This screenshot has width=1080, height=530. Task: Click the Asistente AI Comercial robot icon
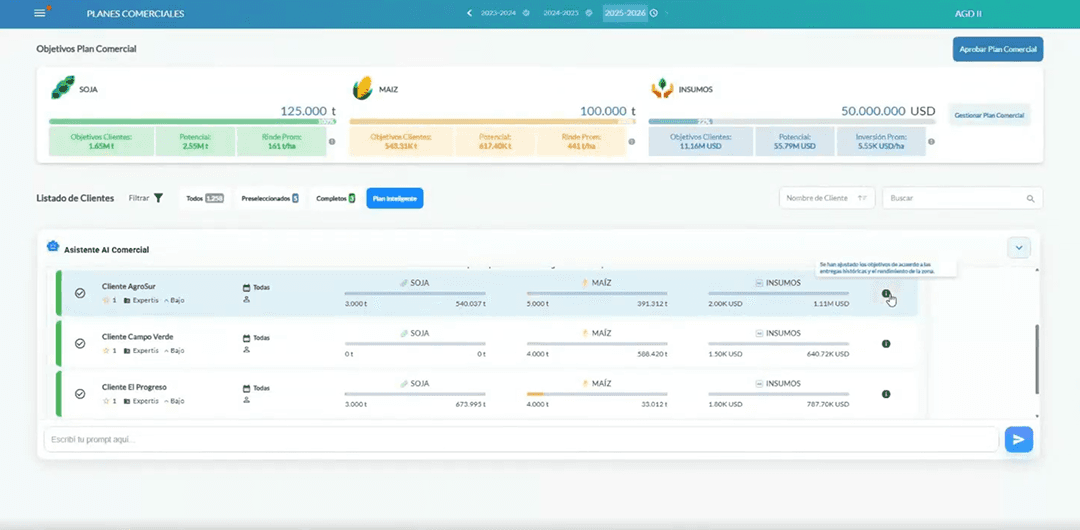pos(52,246)
